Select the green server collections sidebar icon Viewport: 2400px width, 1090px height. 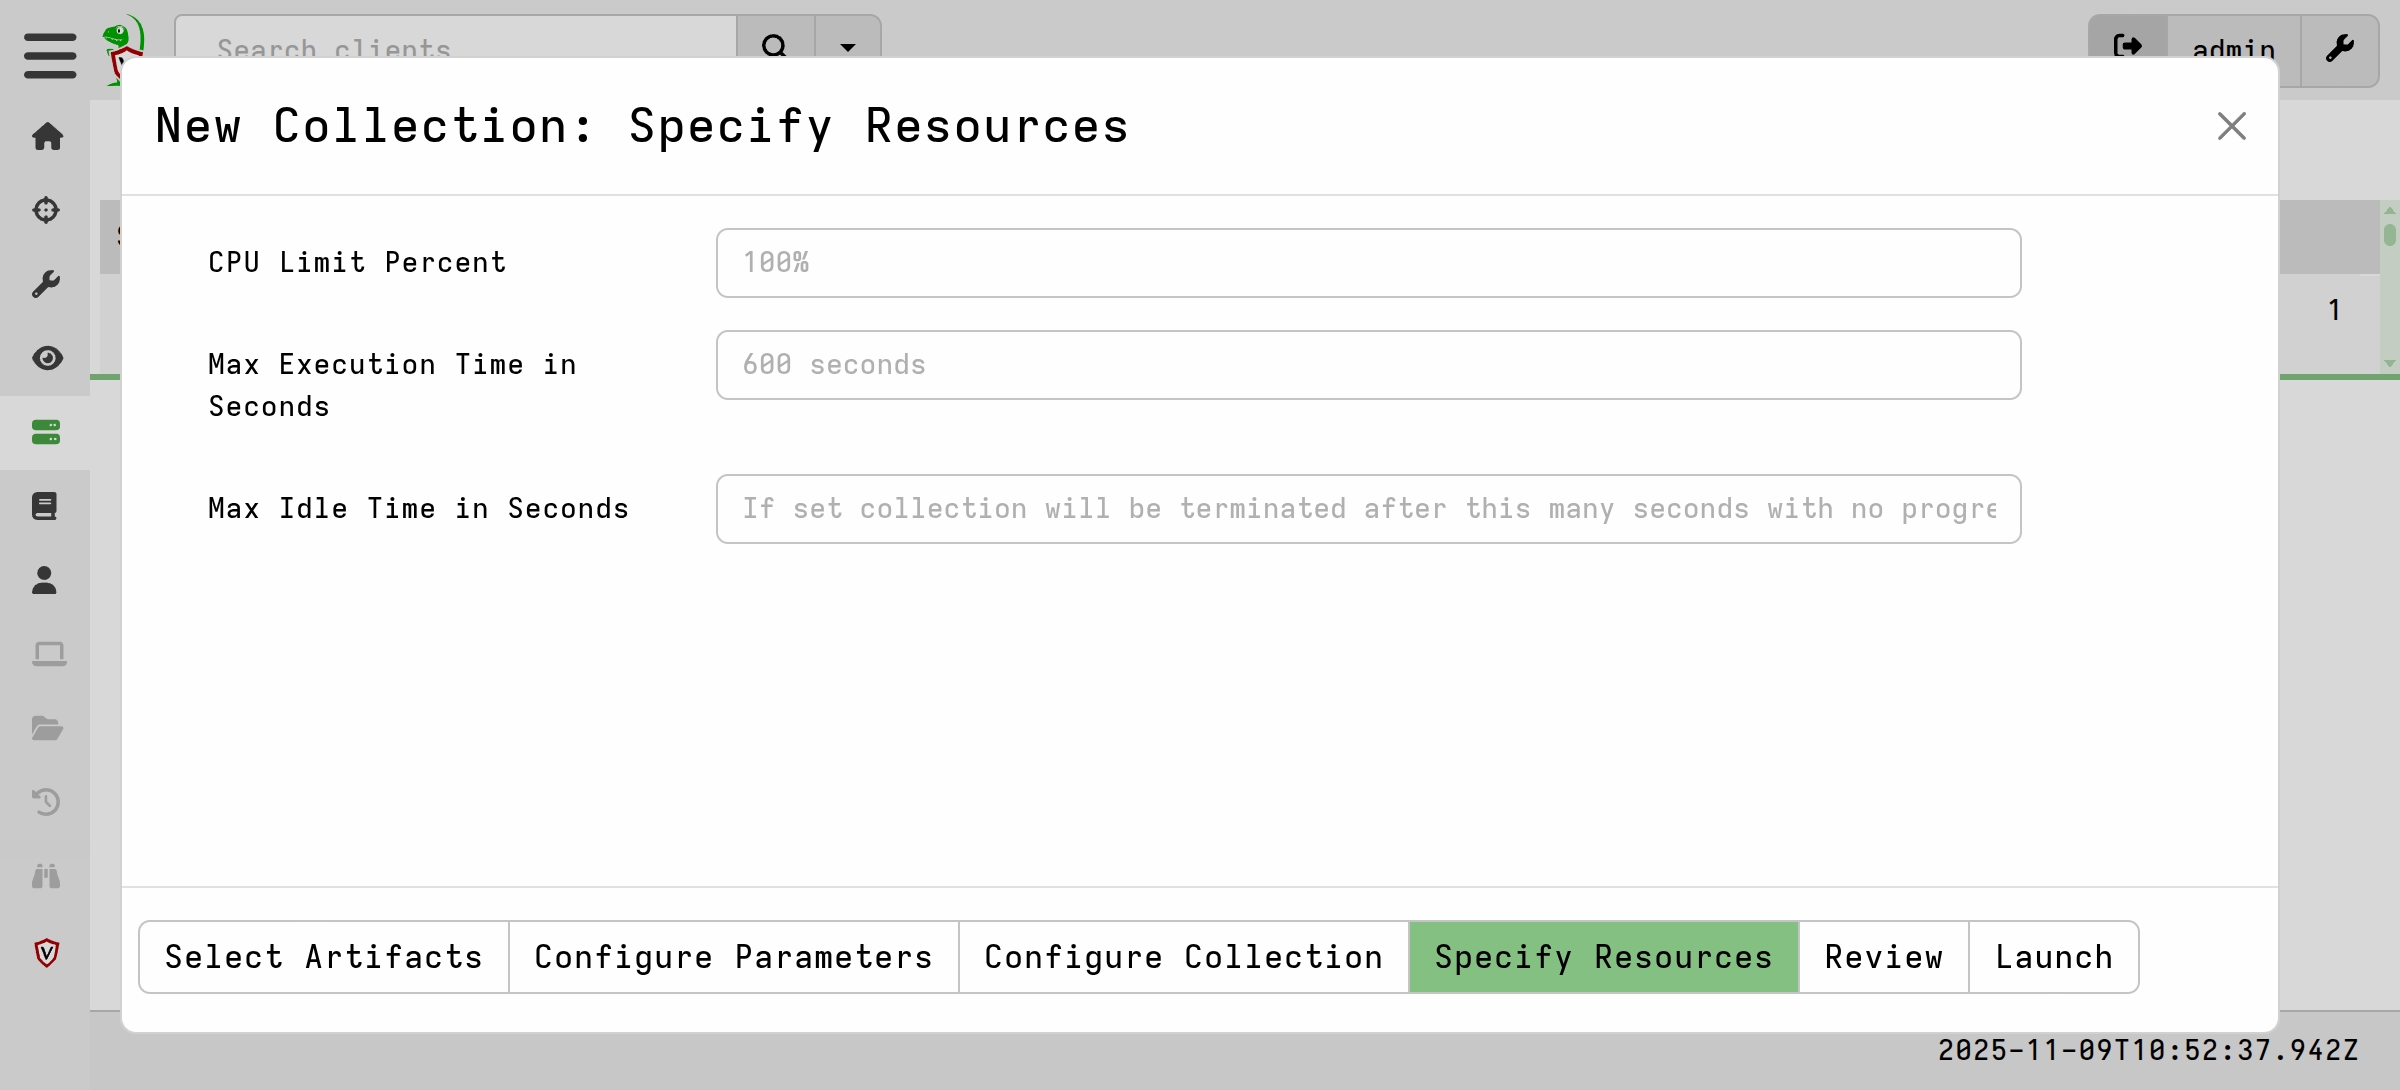point(46,431)
